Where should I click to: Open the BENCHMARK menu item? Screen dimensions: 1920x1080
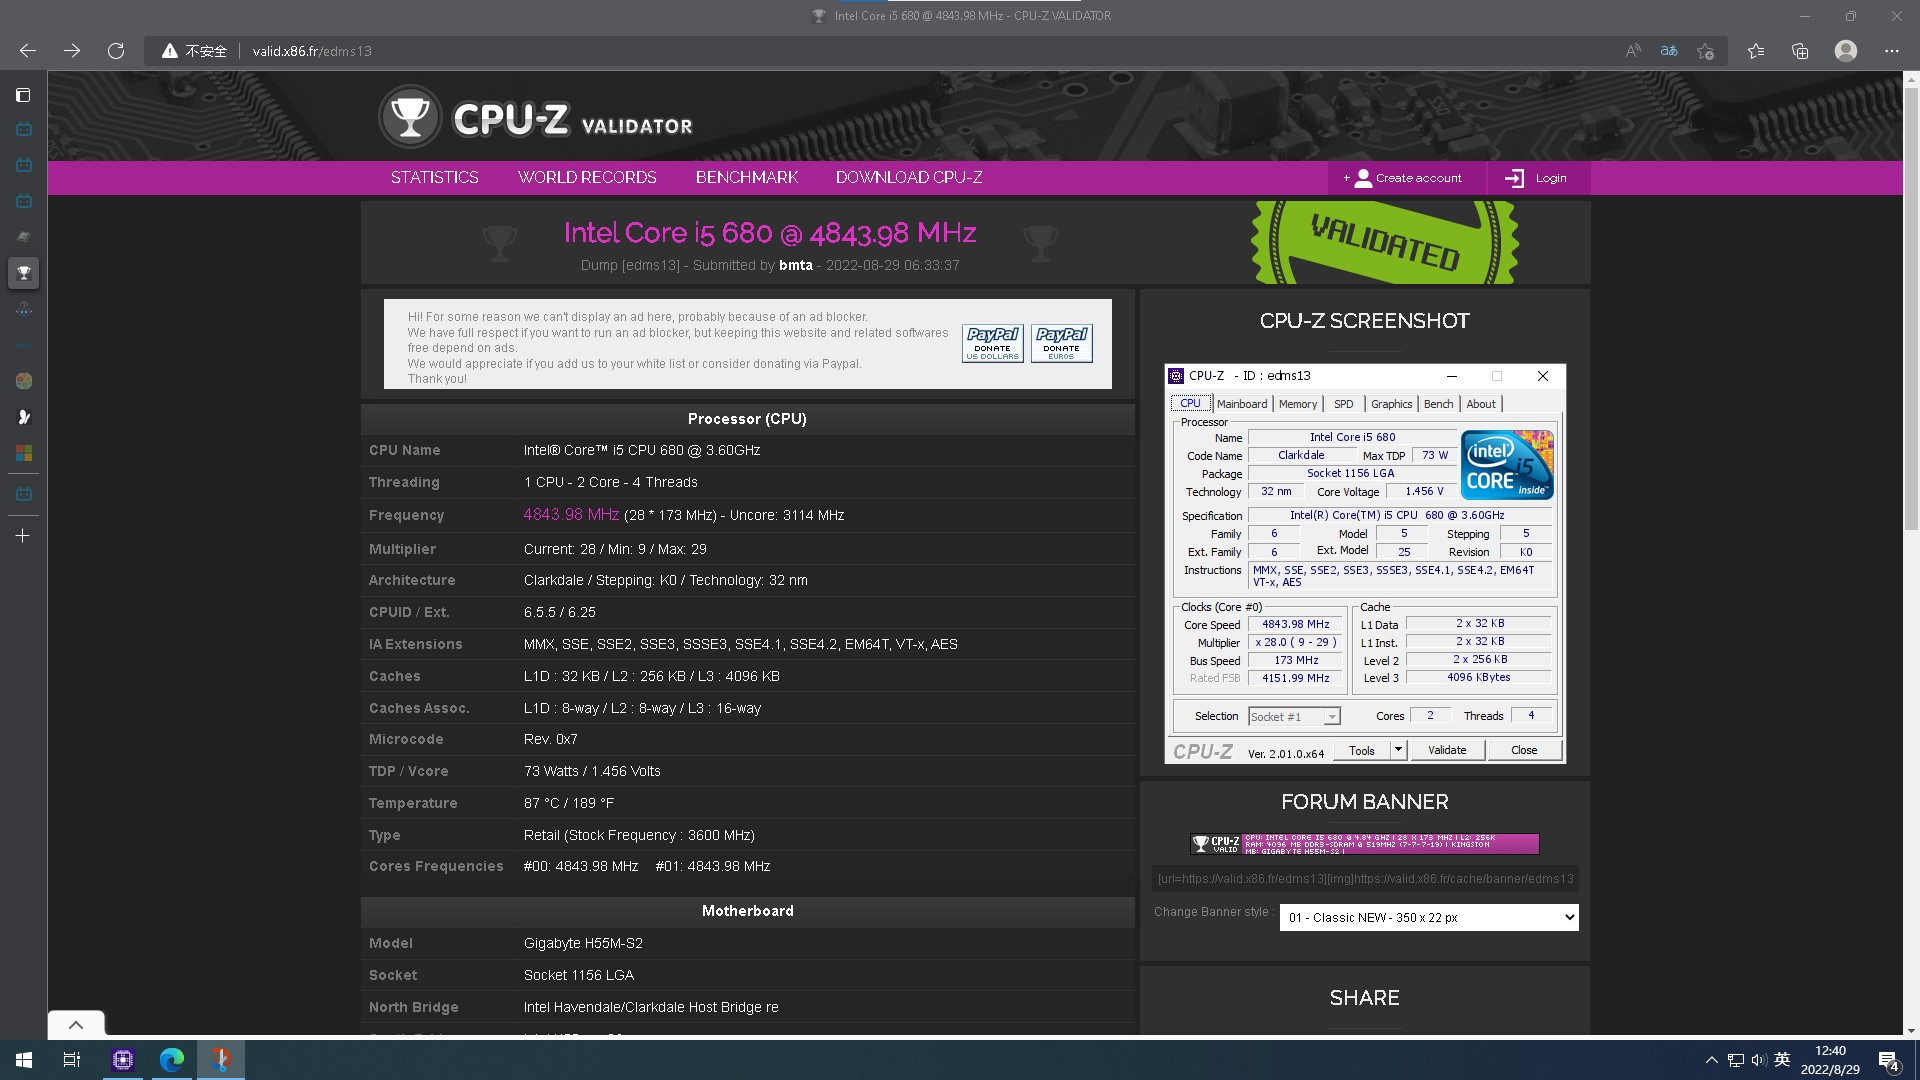coord(747,178)
